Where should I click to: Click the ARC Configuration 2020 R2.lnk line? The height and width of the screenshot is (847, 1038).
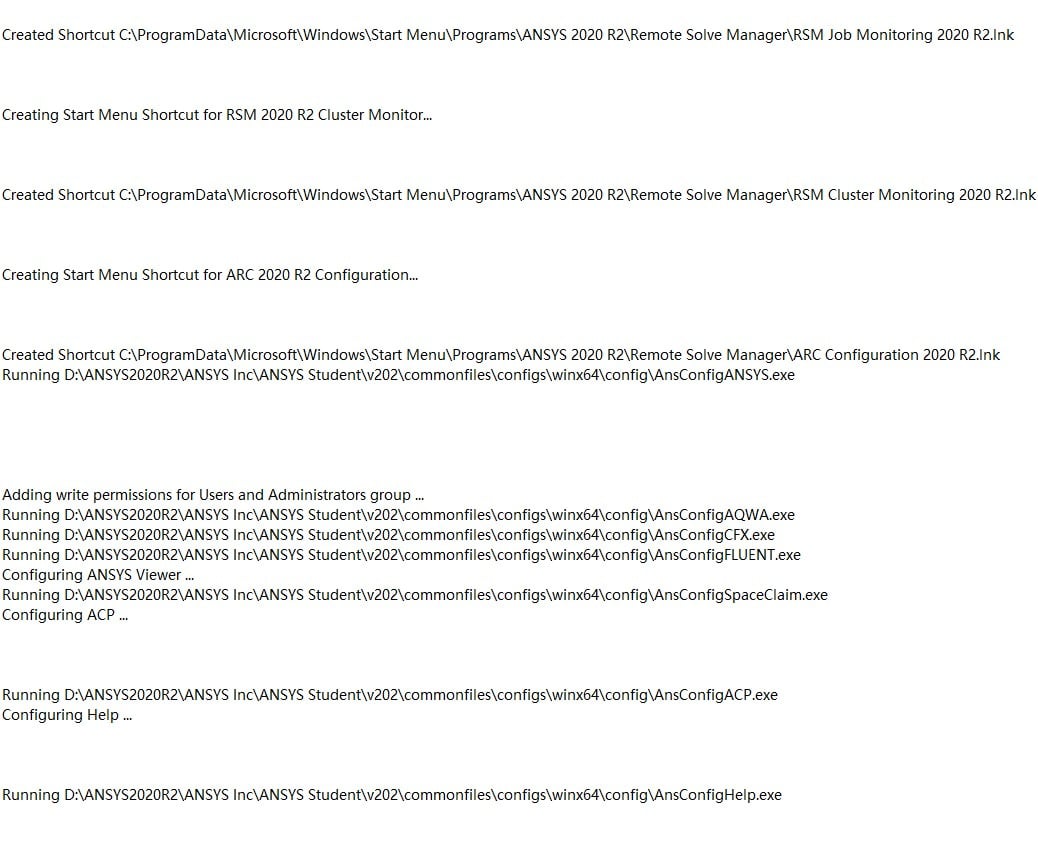[501, 355]
